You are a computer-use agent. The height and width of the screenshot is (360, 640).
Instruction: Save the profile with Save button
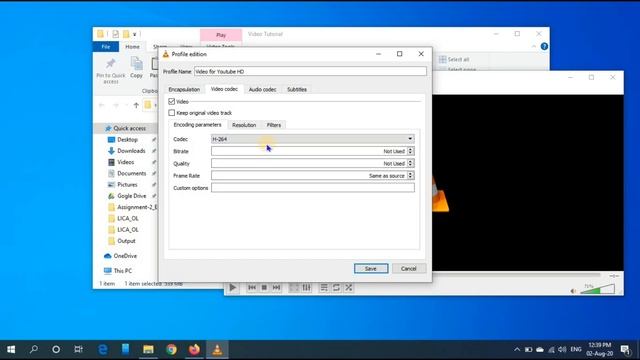point(371,269)
